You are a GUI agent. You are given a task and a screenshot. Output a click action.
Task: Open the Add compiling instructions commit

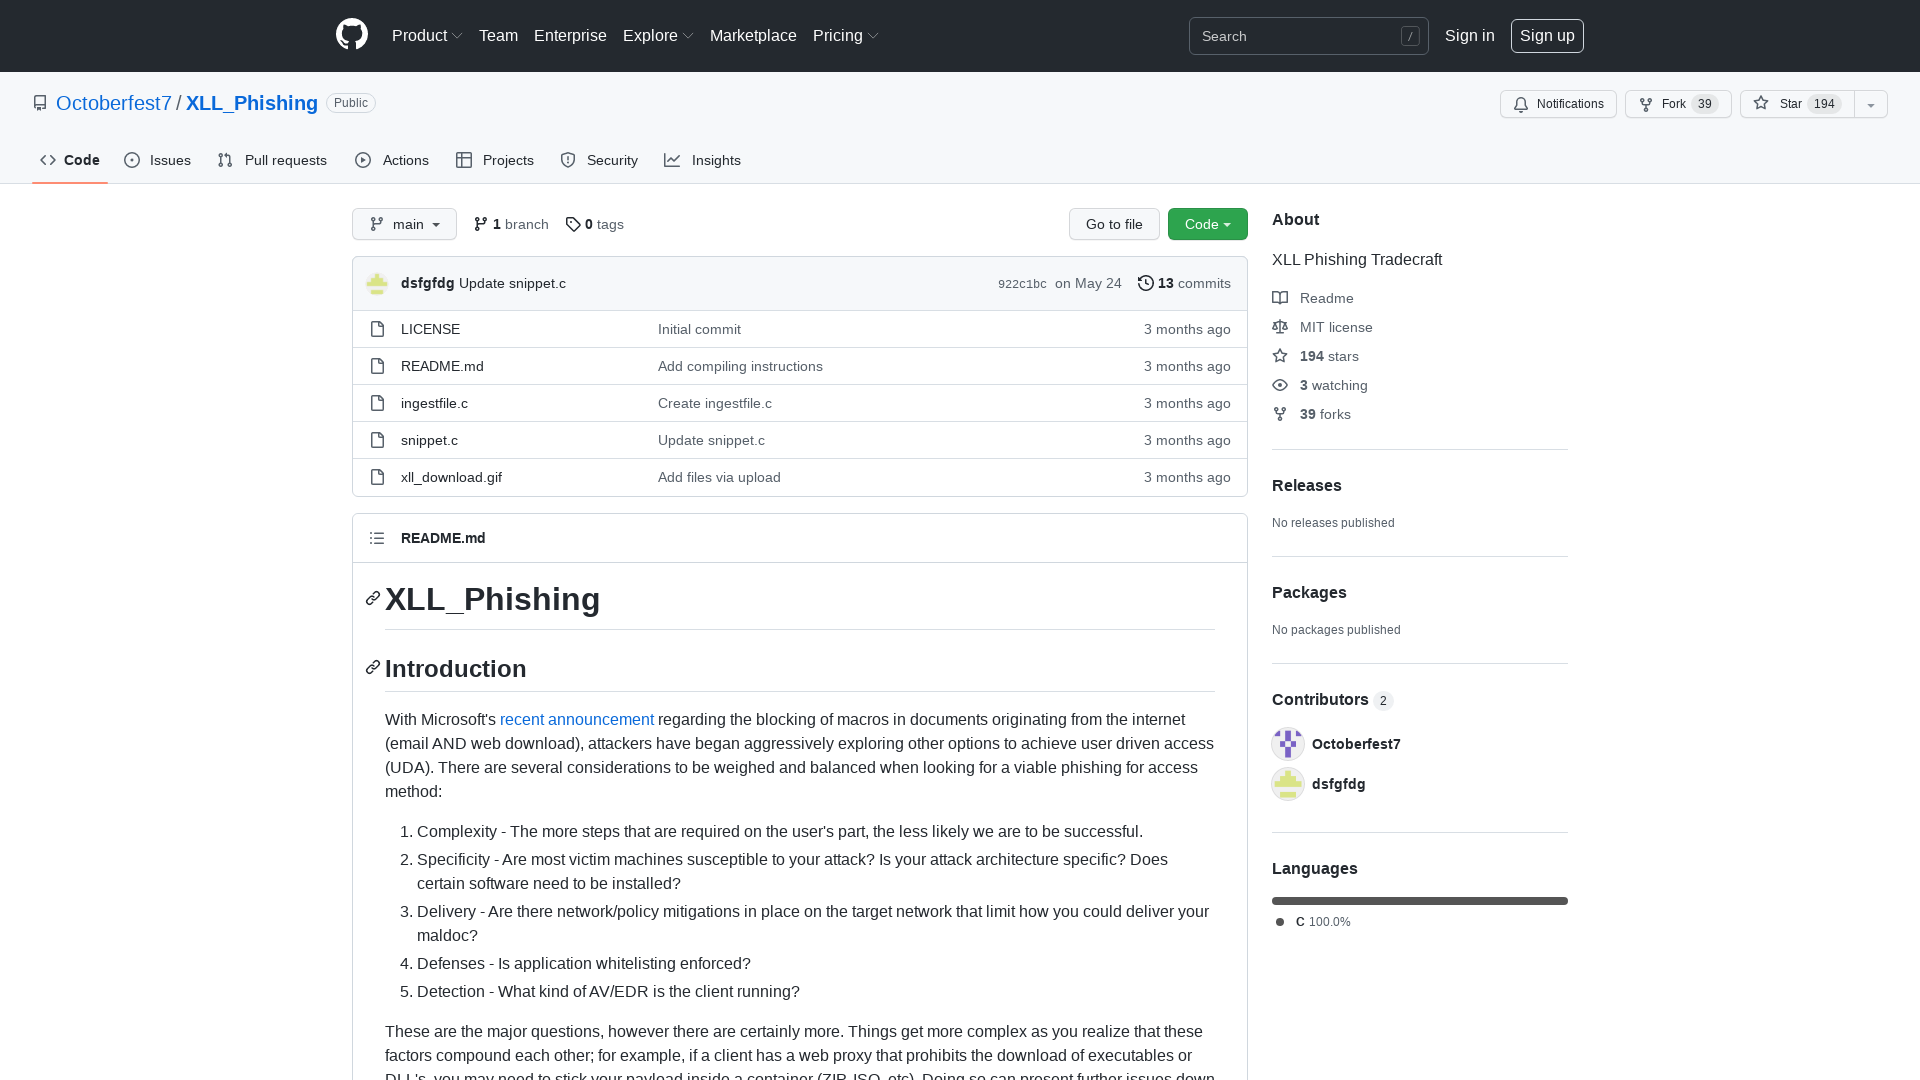pyautogui.click(x=740, y=366)
